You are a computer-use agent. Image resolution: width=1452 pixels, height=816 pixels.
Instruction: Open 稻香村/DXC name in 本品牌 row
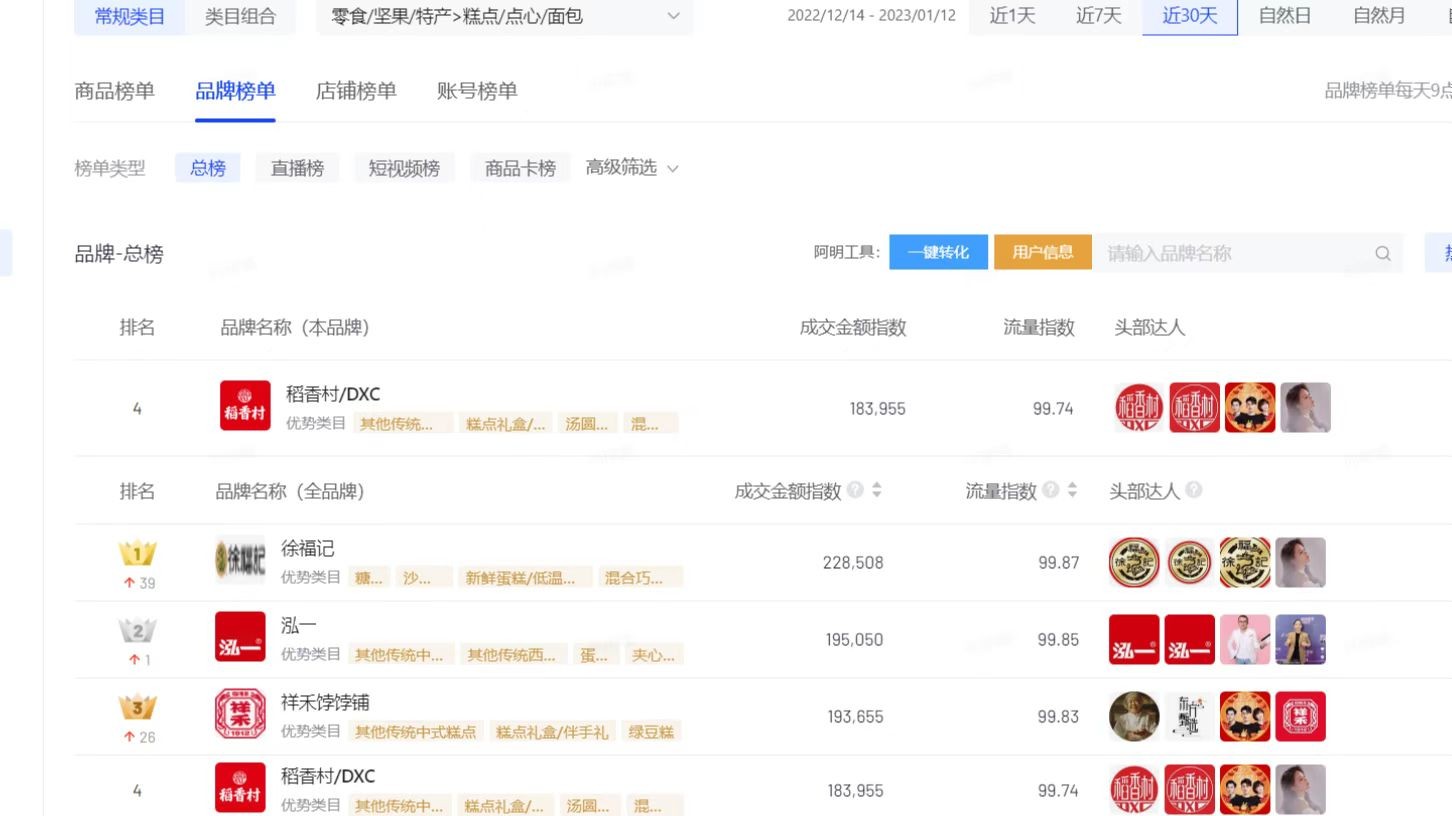pos(333,394)
